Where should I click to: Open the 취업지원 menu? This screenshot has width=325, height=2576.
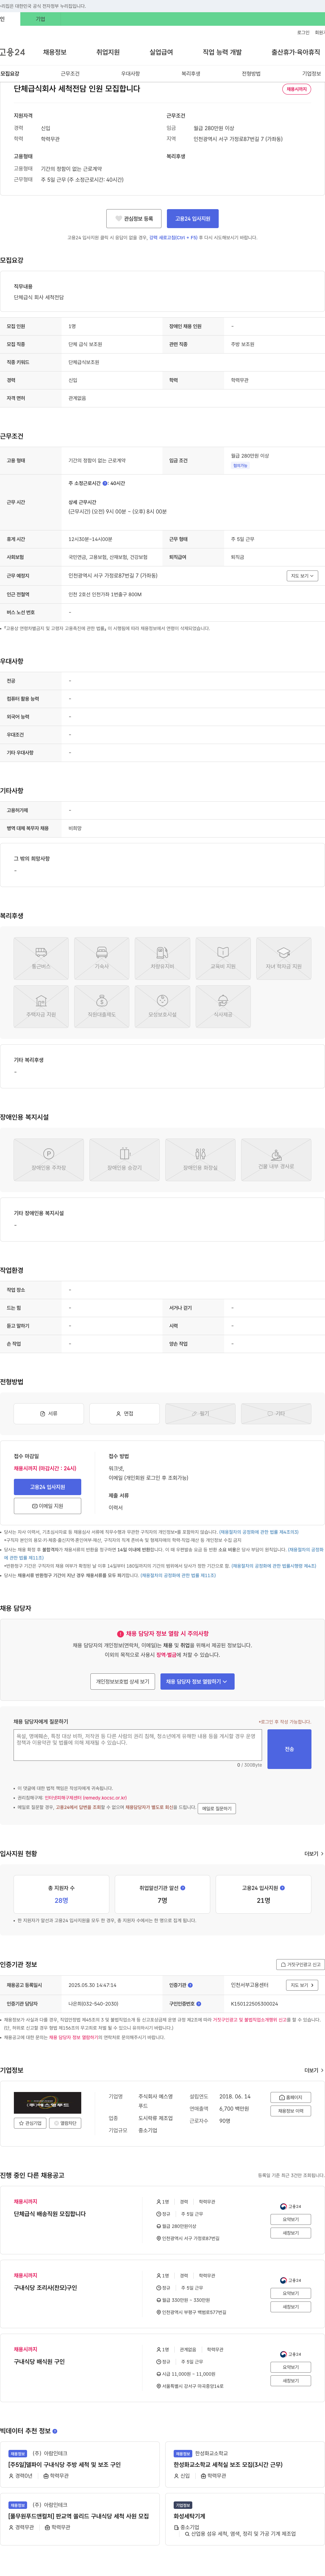(x=108, y=52)
